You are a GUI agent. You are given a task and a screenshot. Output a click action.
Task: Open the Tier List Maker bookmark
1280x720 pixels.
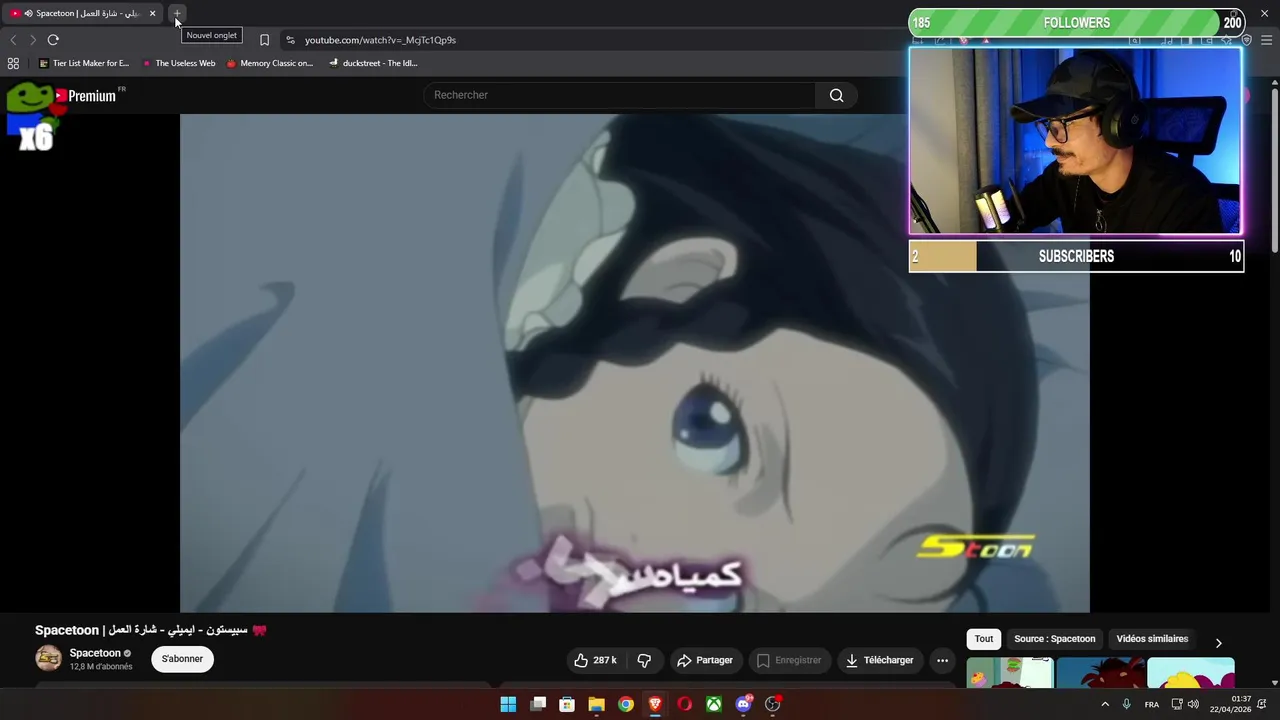point(84,63)
